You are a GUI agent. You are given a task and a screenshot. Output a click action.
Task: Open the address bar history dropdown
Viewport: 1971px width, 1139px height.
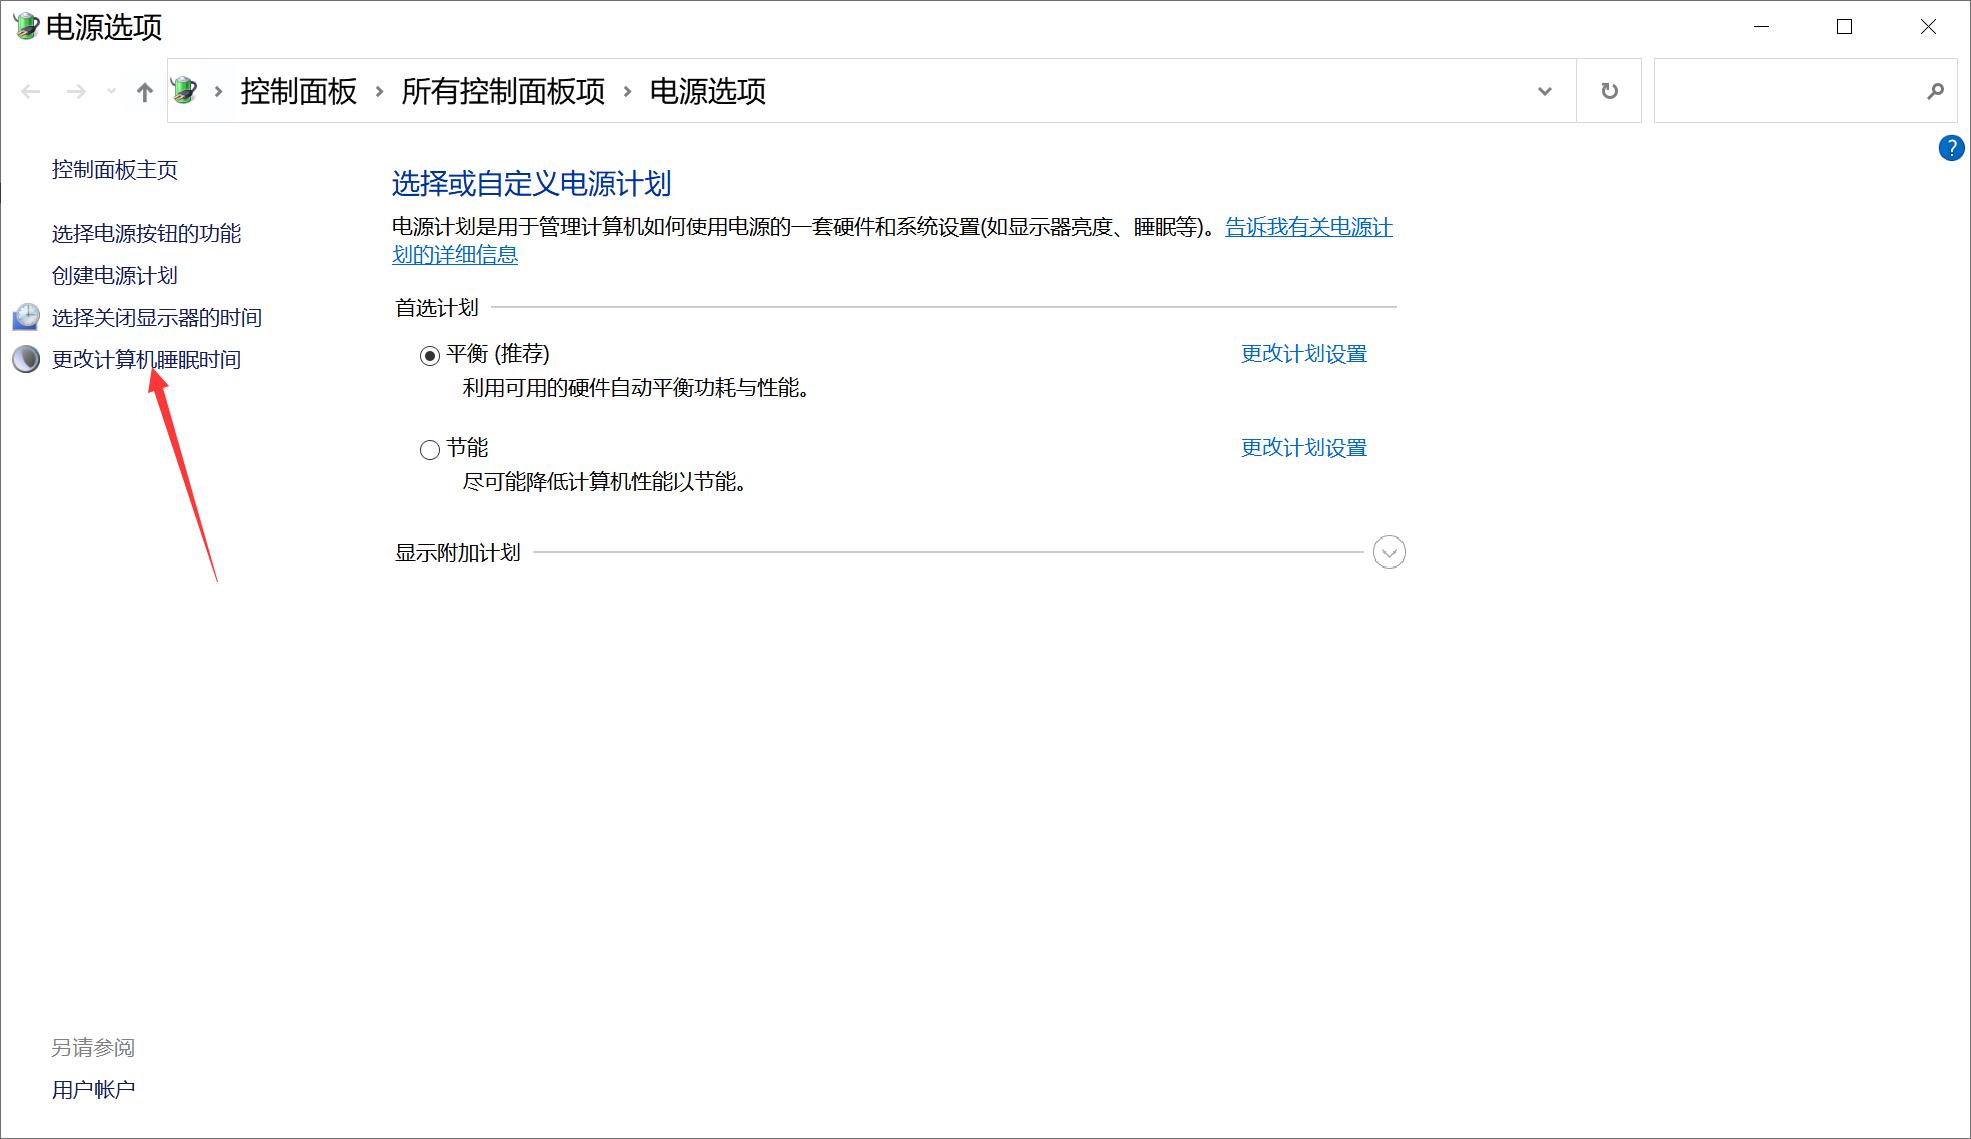click(1545, 91)
